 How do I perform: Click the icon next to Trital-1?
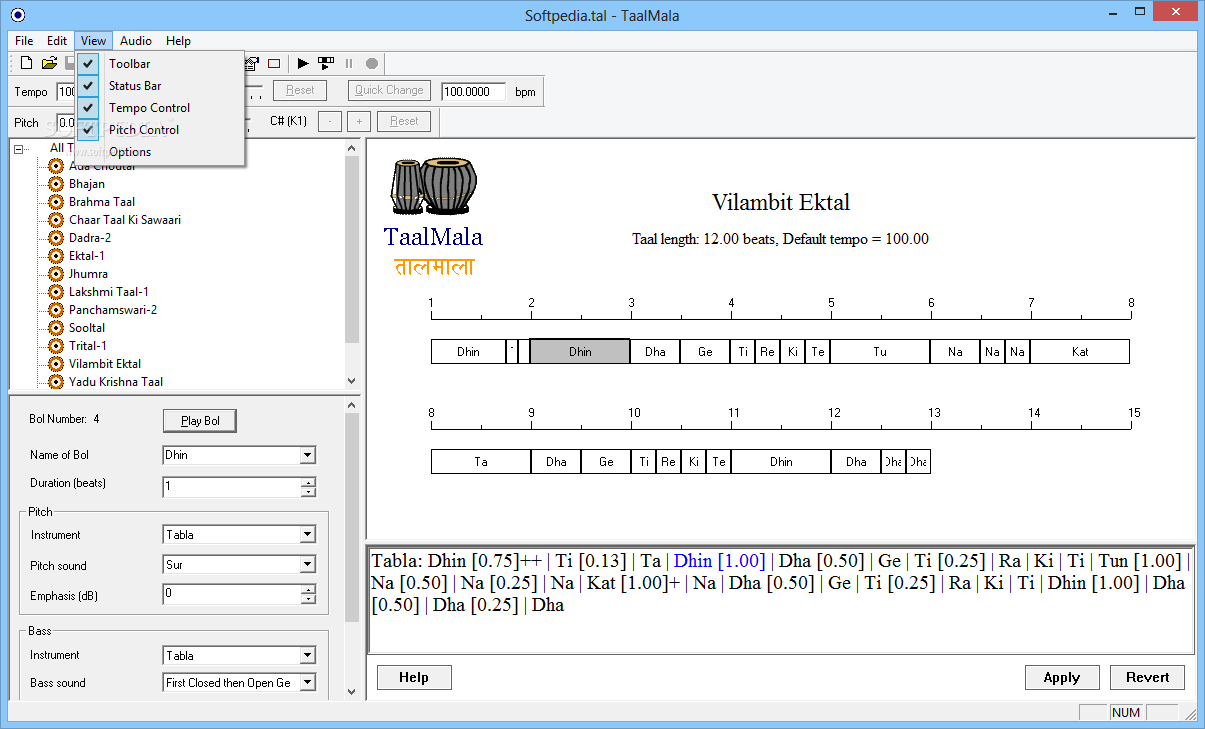(56, 346)
